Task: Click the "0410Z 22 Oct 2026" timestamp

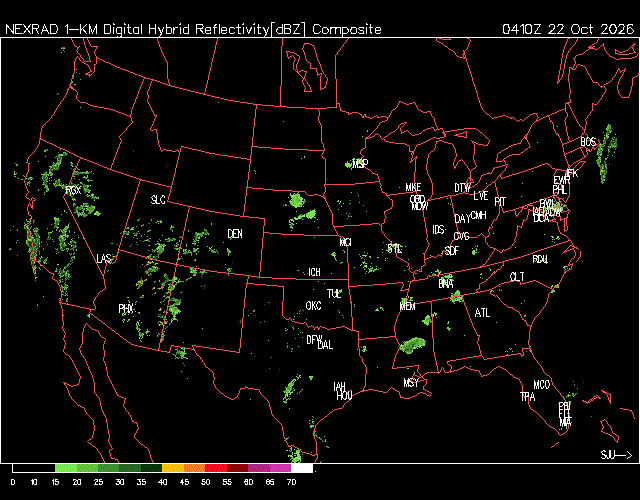Action: coord(568,29)
